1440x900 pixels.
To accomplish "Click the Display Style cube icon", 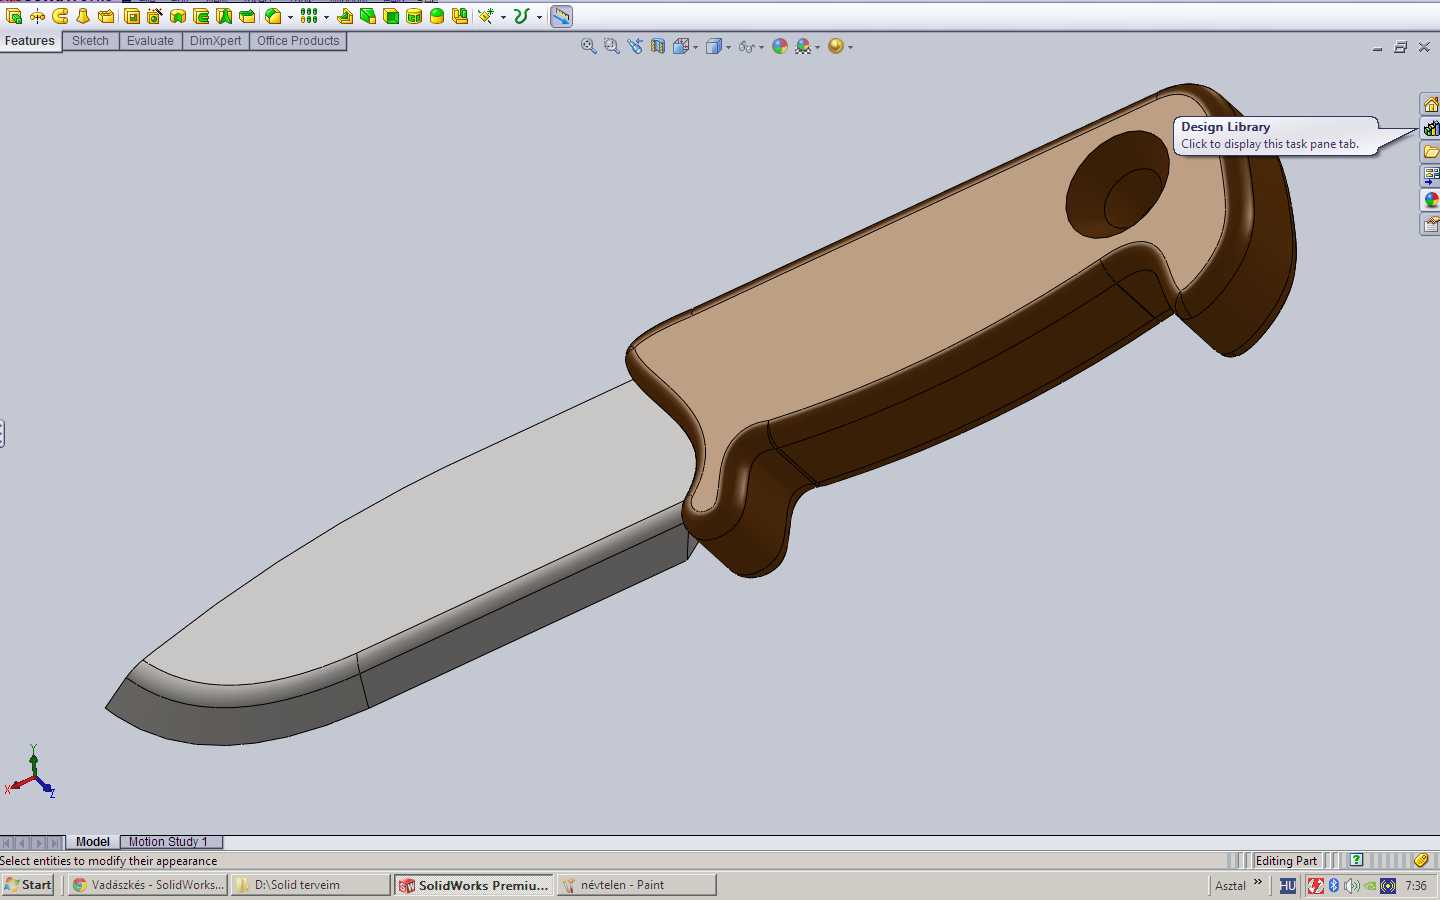I will [x=714, y=46].
